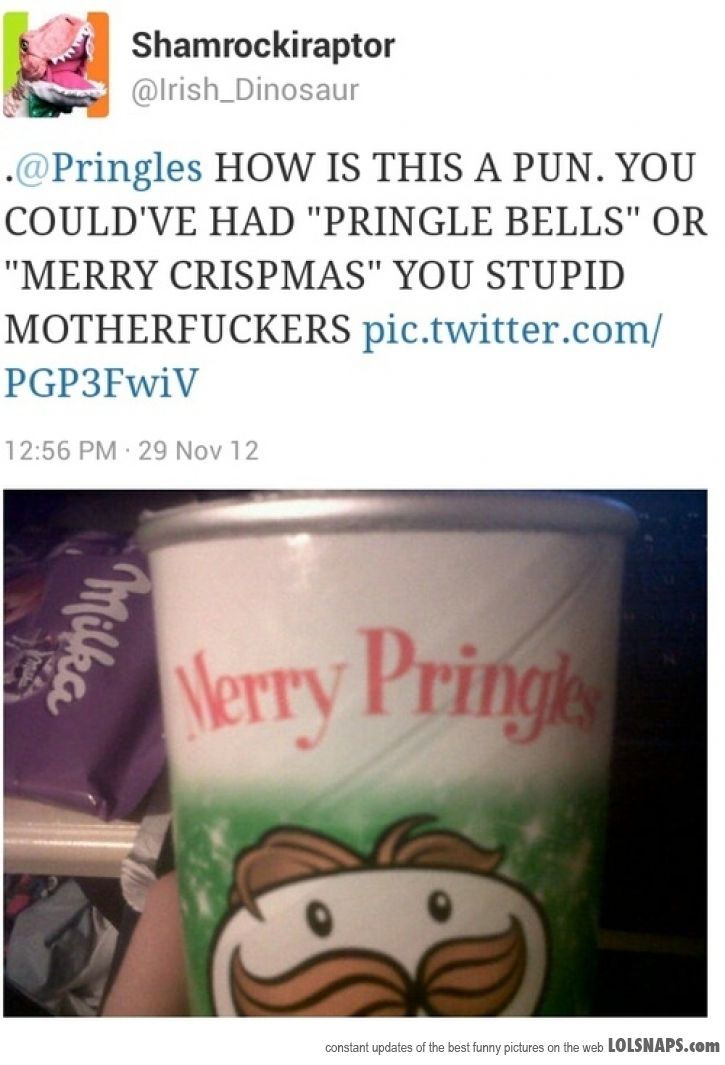Click the purple Milka package in photo
725x1065 pixels.
[82, 672]
